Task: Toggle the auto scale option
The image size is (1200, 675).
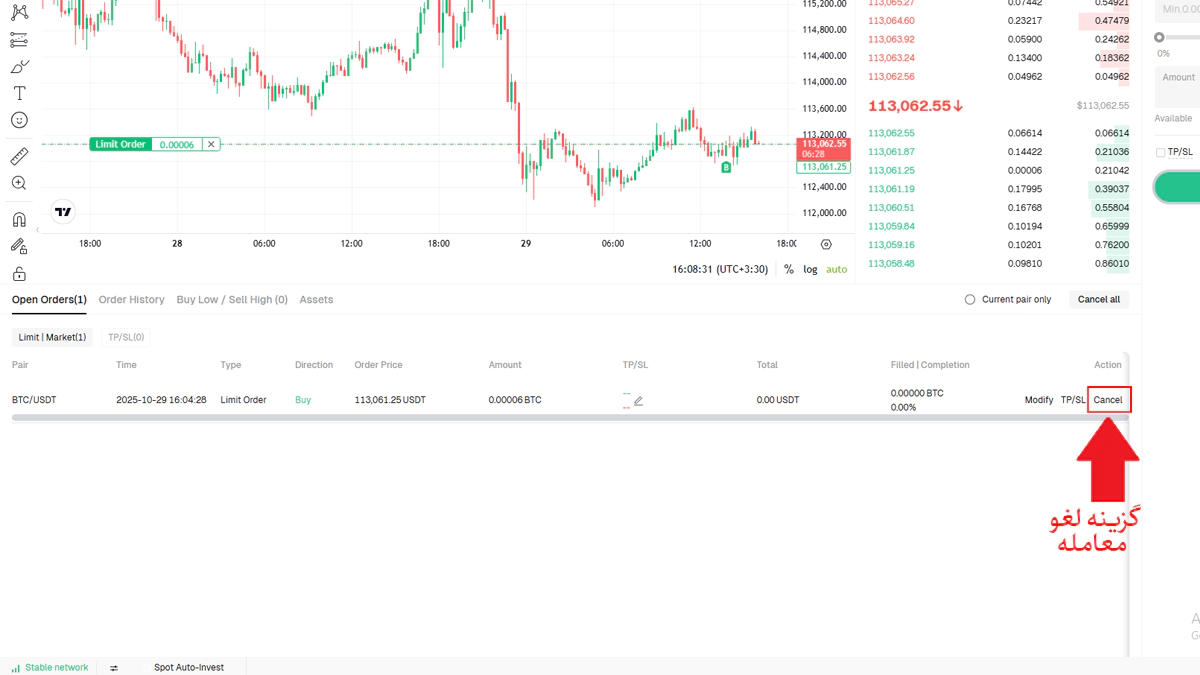Action: coord(836,269)
